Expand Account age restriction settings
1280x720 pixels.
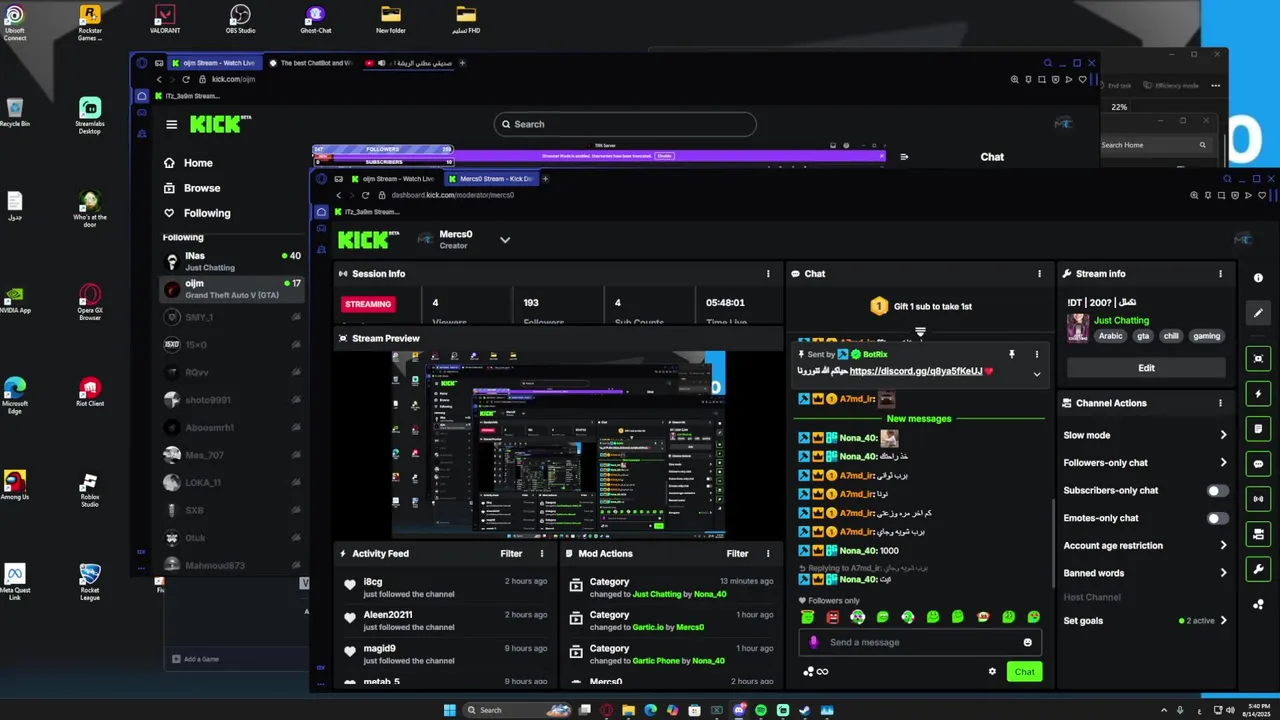tap(1144, 546)
